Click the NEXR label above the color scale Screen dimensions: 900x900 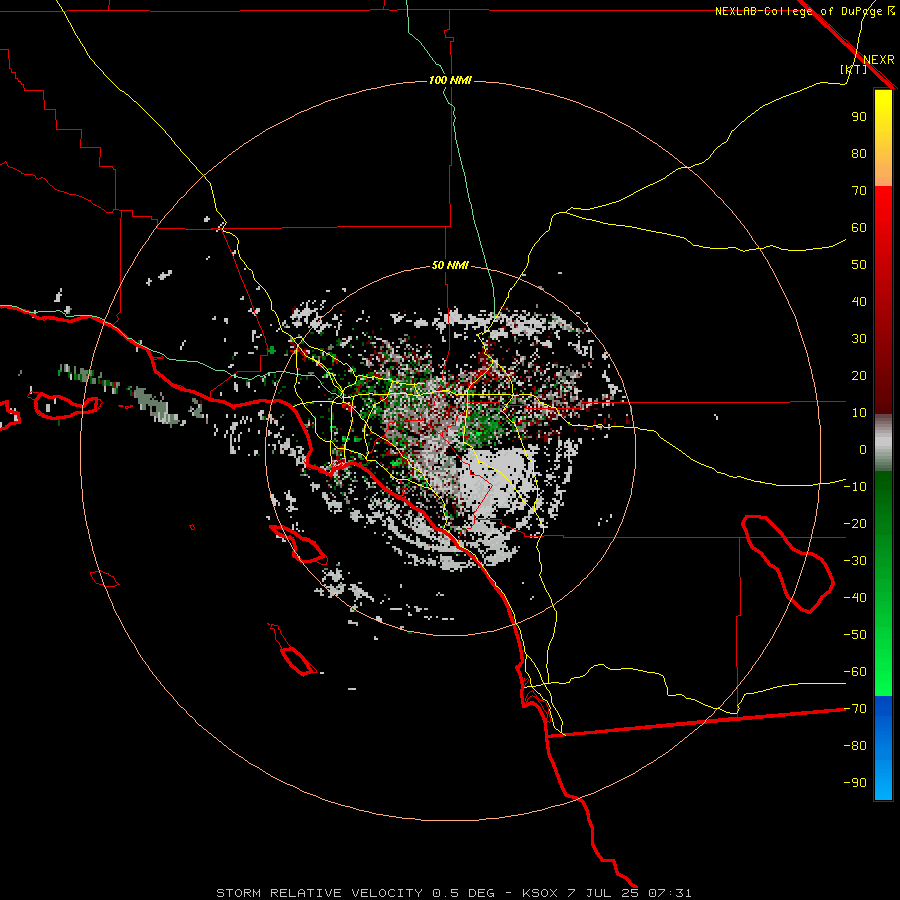(879, 60)
